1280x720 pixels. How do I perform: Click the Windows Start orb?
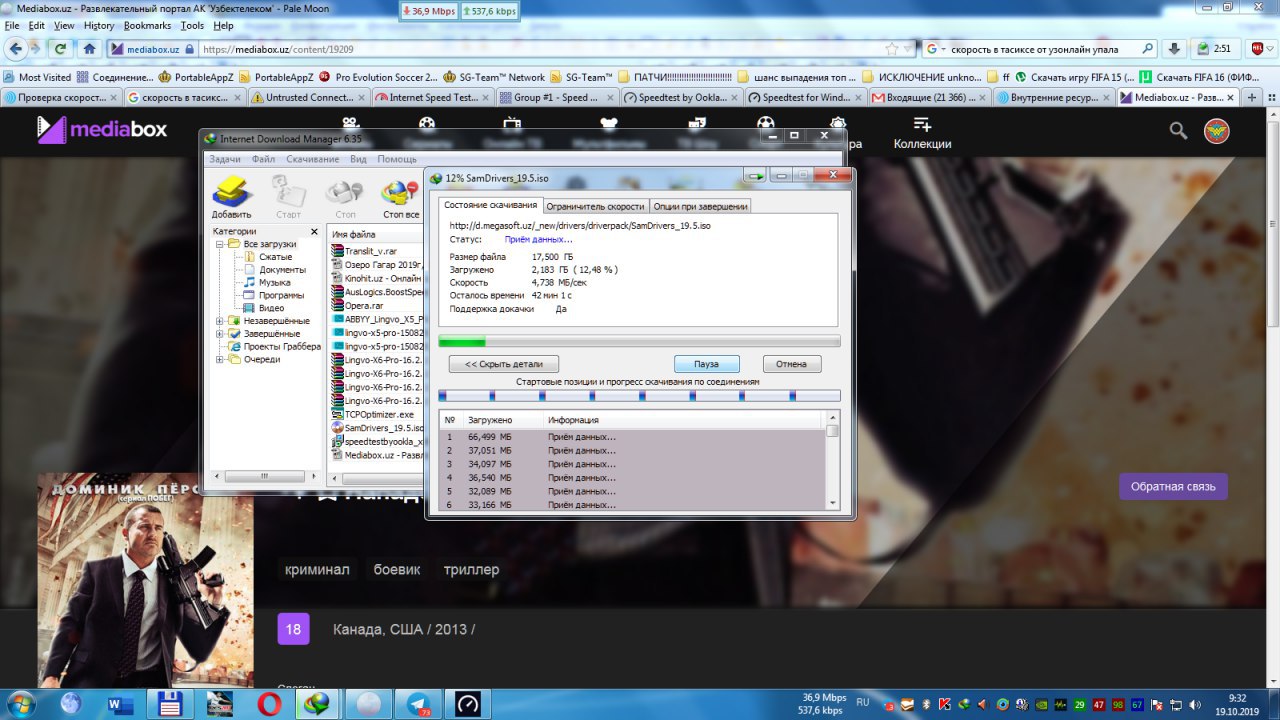coord(21,703)
